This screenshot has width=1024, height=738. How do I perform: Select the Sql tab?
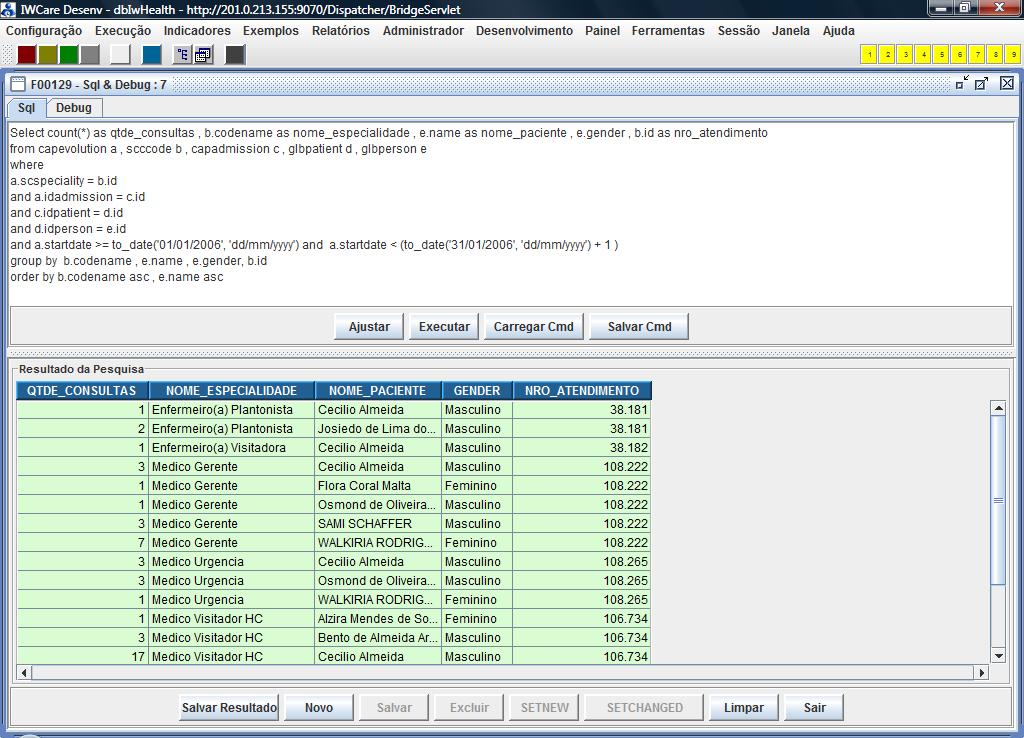tap(26, 108)
